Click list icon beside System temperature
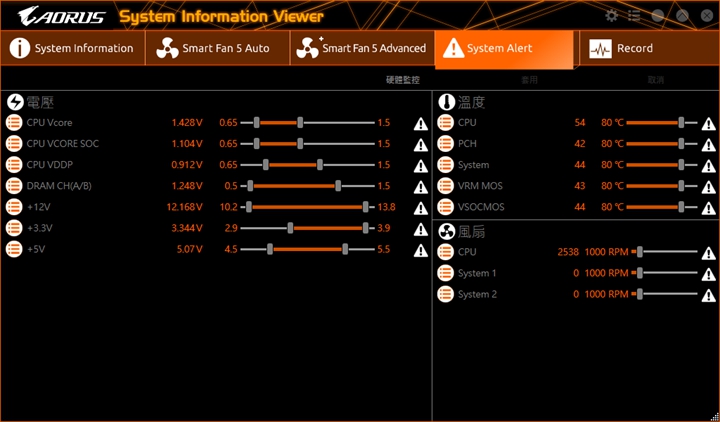 click(445, 165)
